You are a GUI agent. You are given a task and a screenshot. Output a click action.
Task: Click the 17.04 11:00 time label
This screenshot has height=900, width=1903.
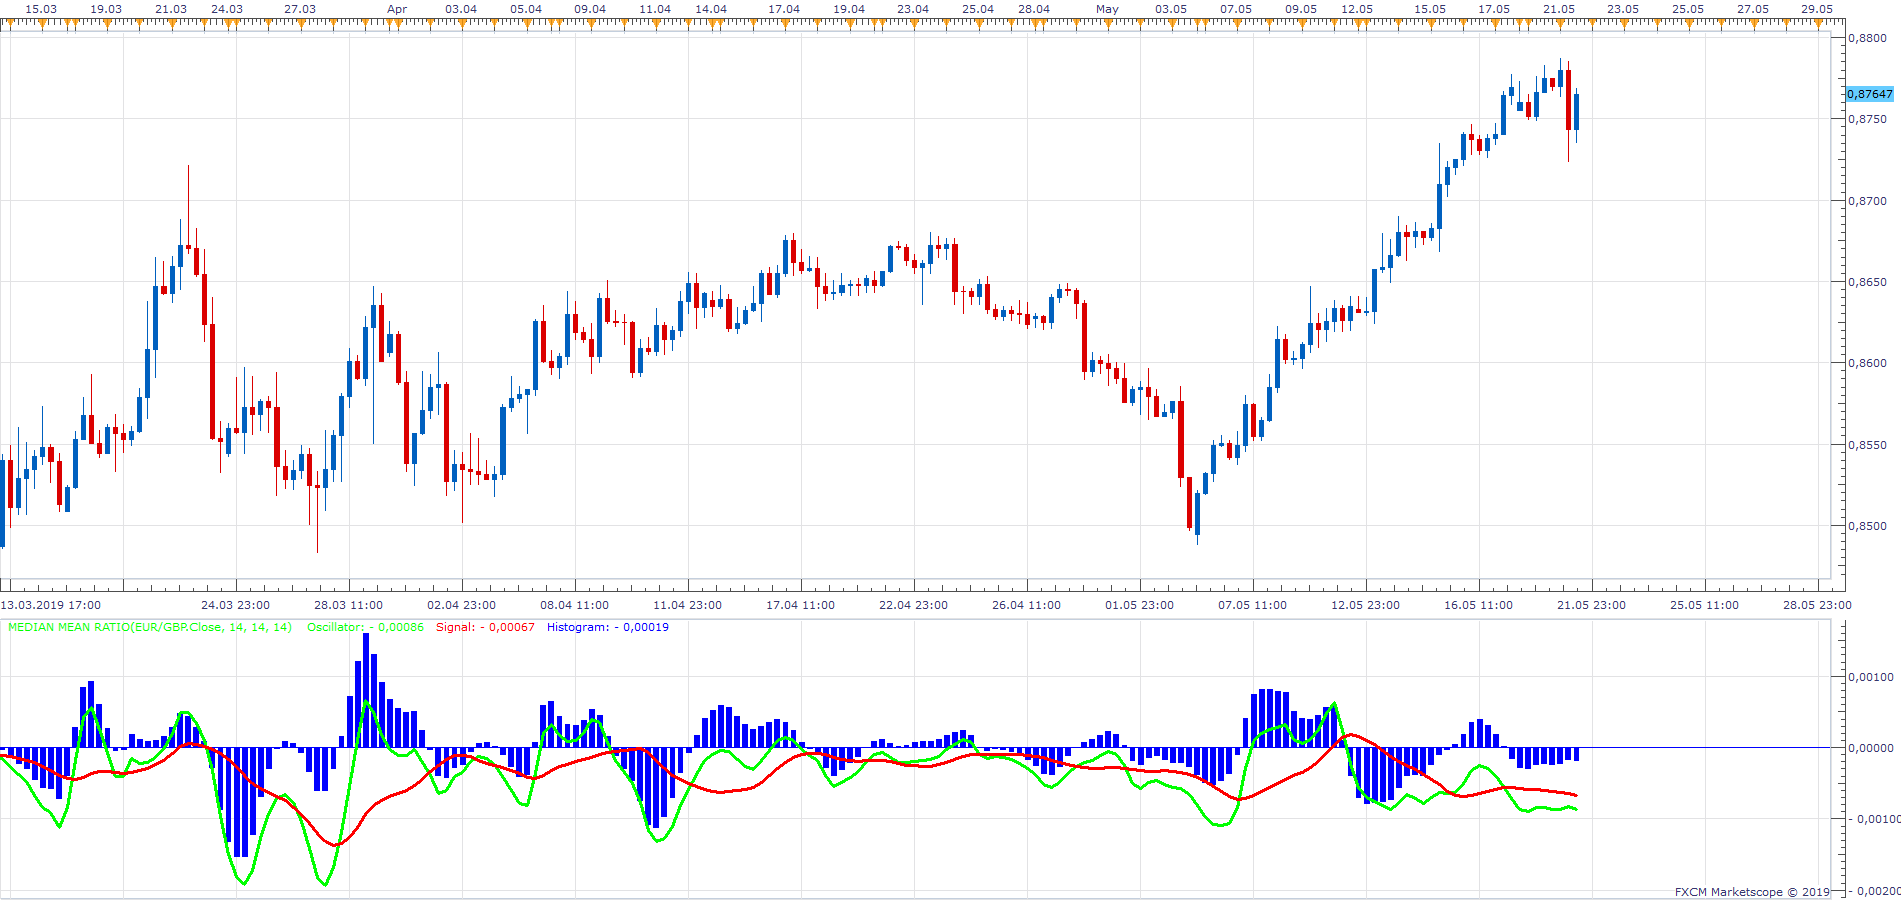pos(801,605)
